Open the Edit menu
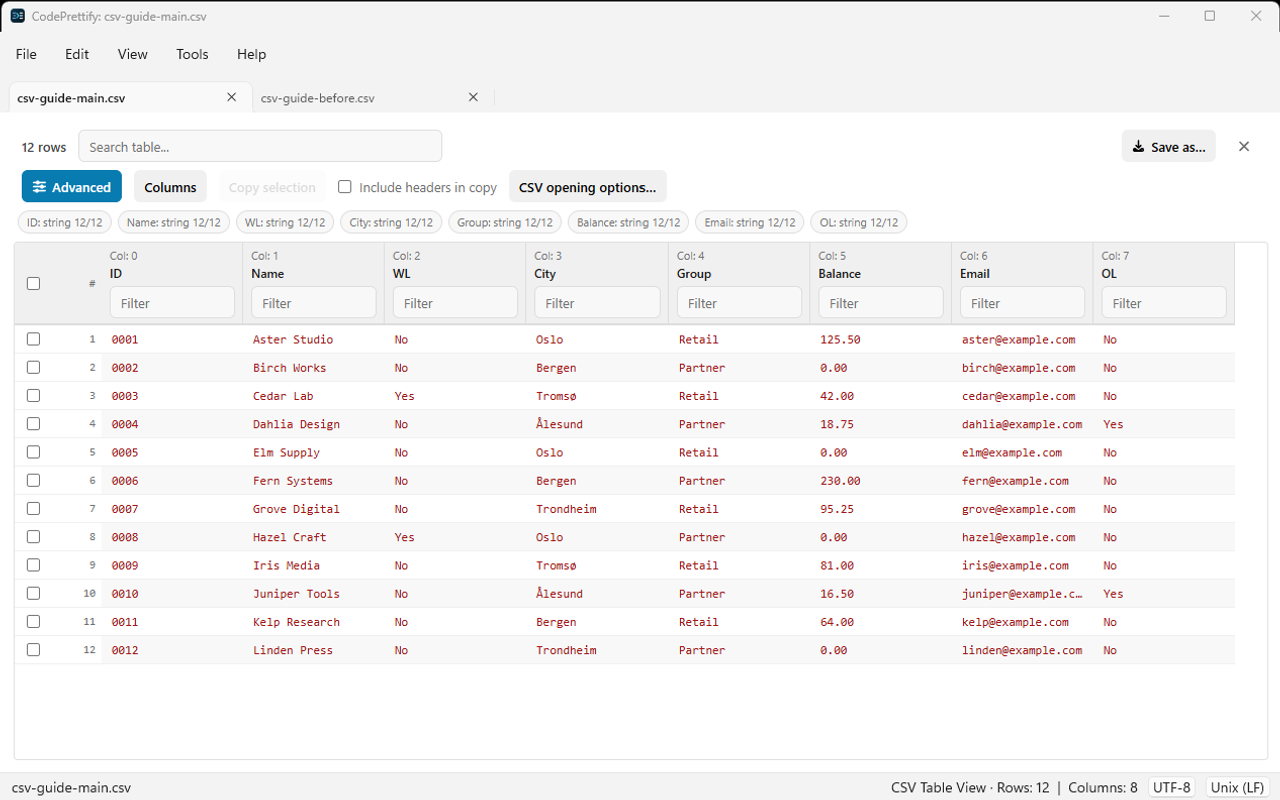1280x800 pixels. click(77, 54)
